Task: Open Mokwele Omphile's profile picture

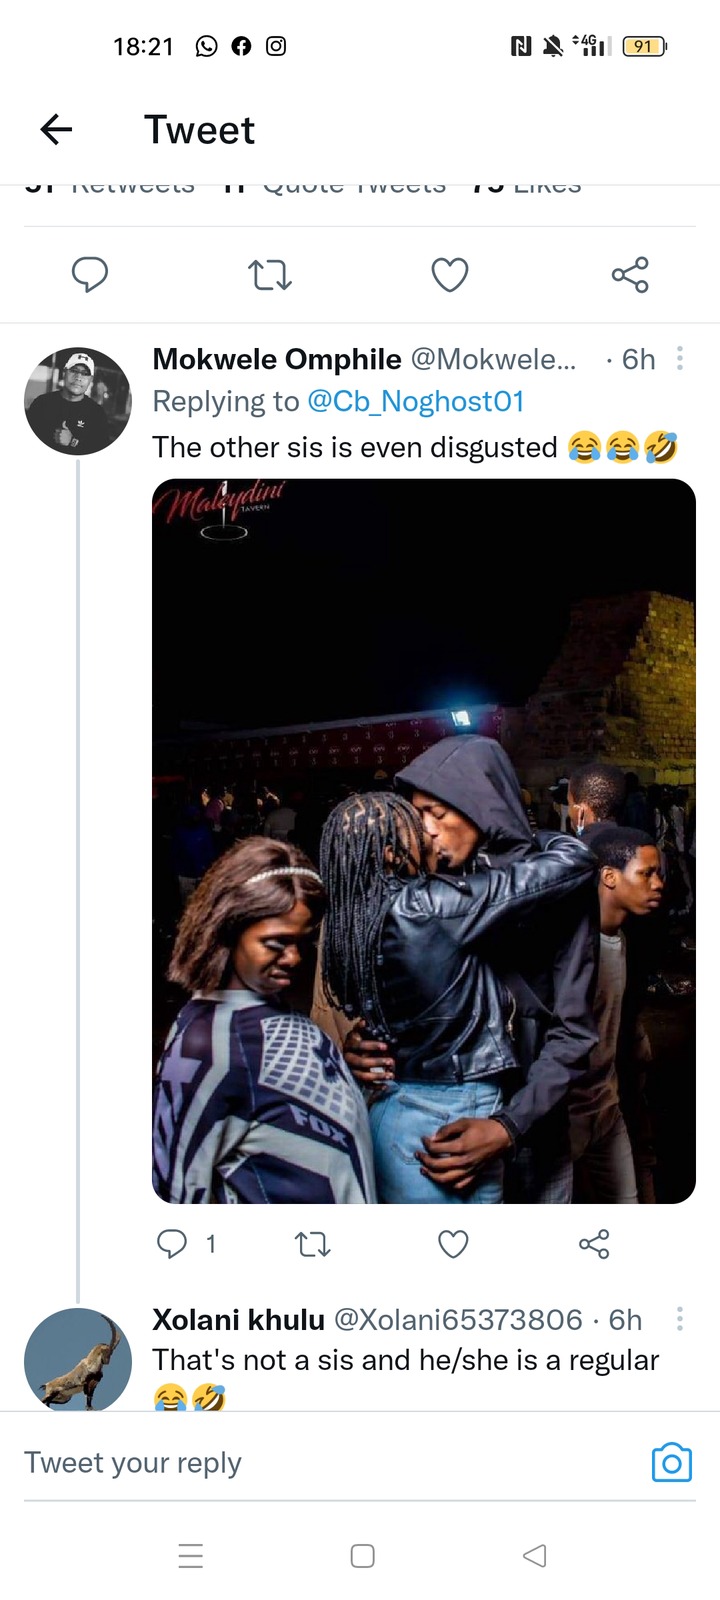Action: point(78,401)
